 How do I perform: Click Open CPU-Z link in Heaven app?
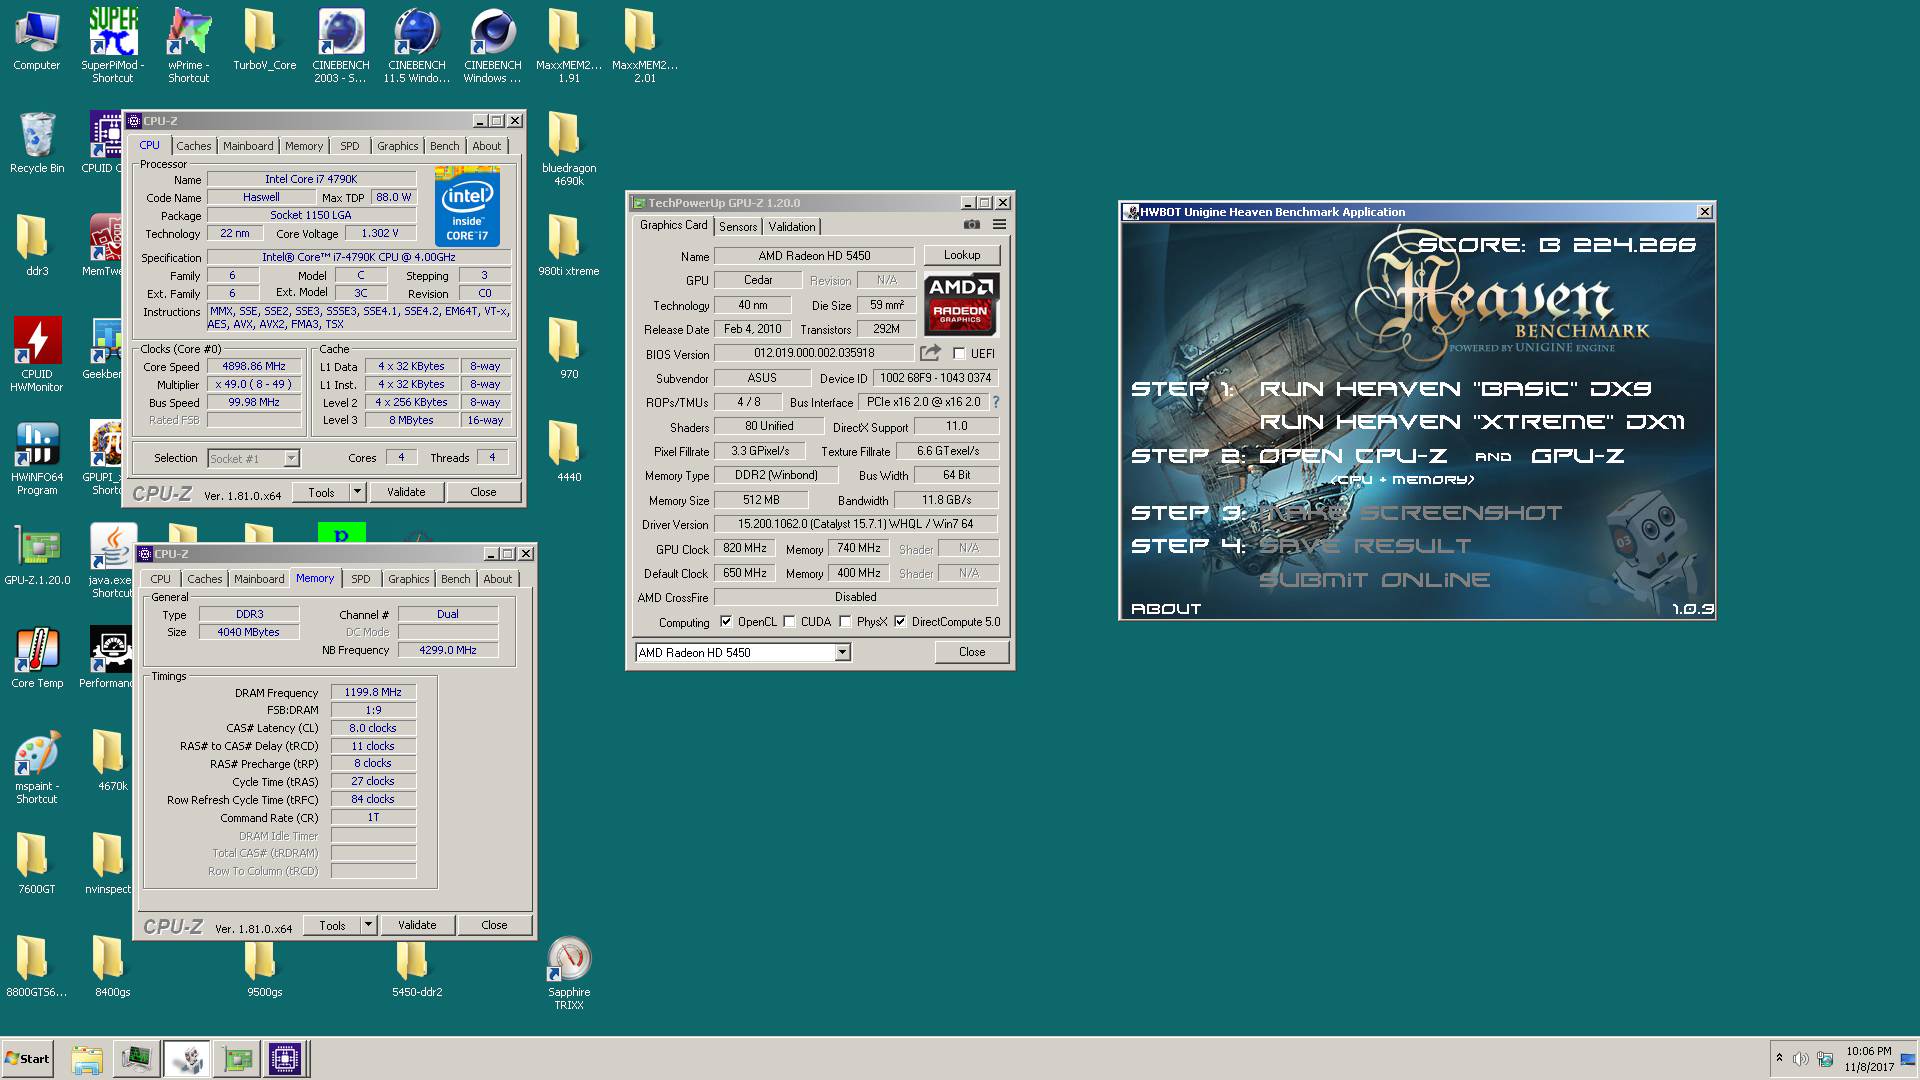[1352, 456]
